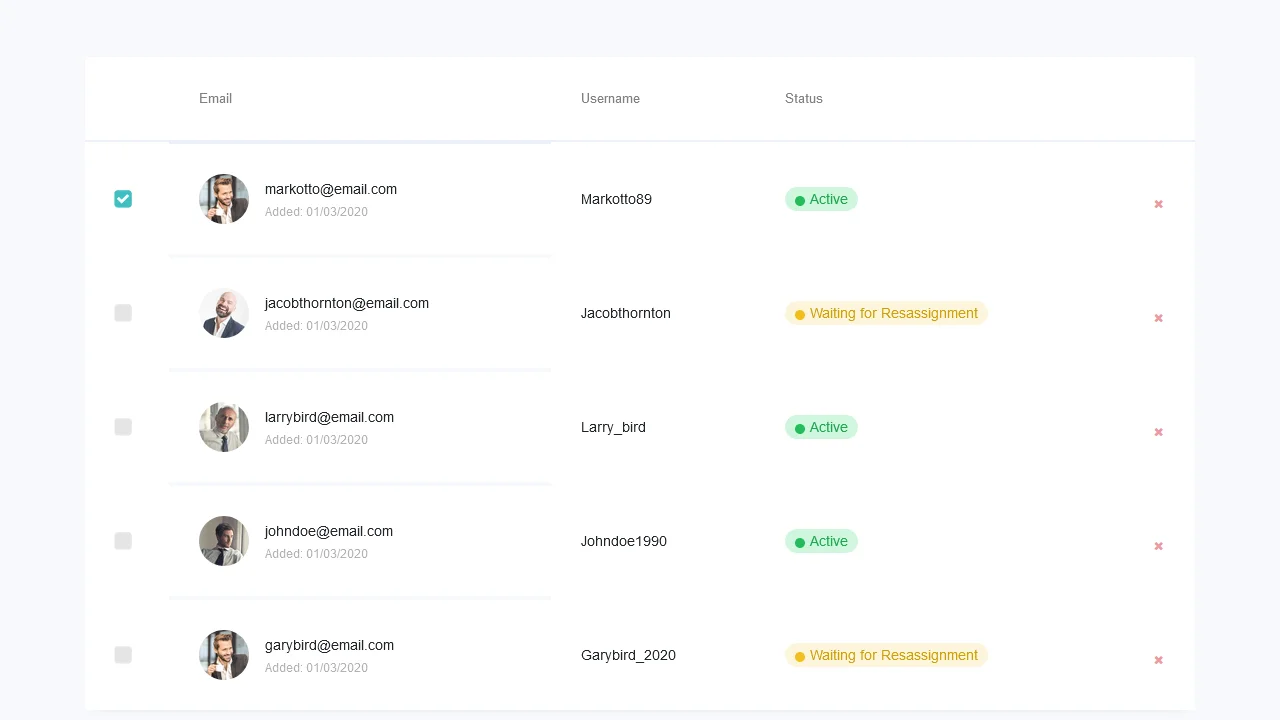This screenshot has height=720, width=1280.
Task: Enable the garybird@email.com checkbox
Action: [123, 655]
